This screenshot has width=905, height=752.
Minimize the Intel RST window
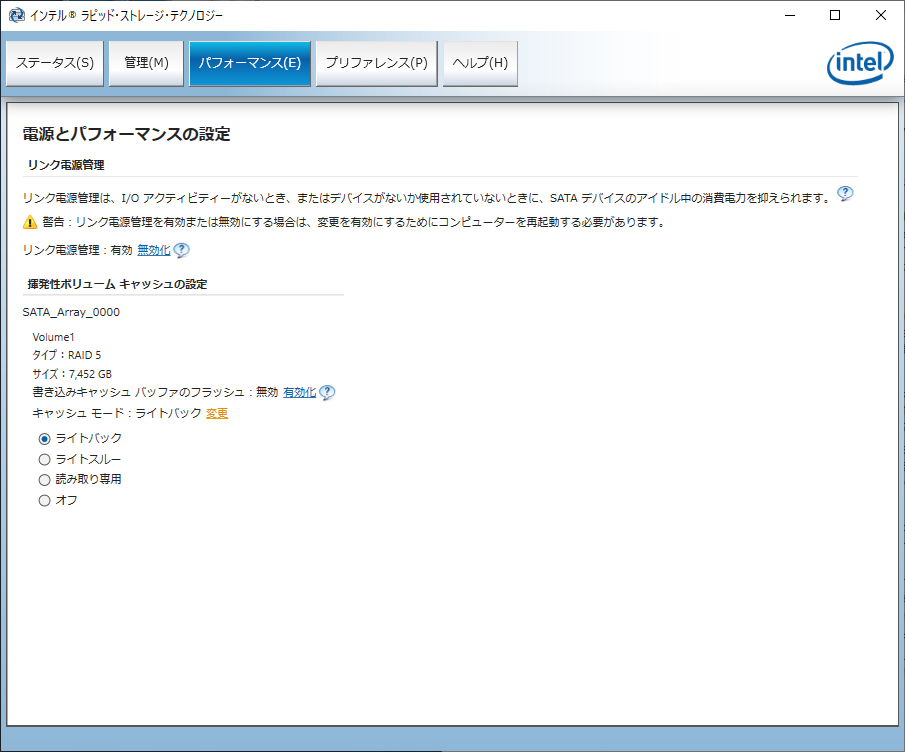(x=790, y=15)
